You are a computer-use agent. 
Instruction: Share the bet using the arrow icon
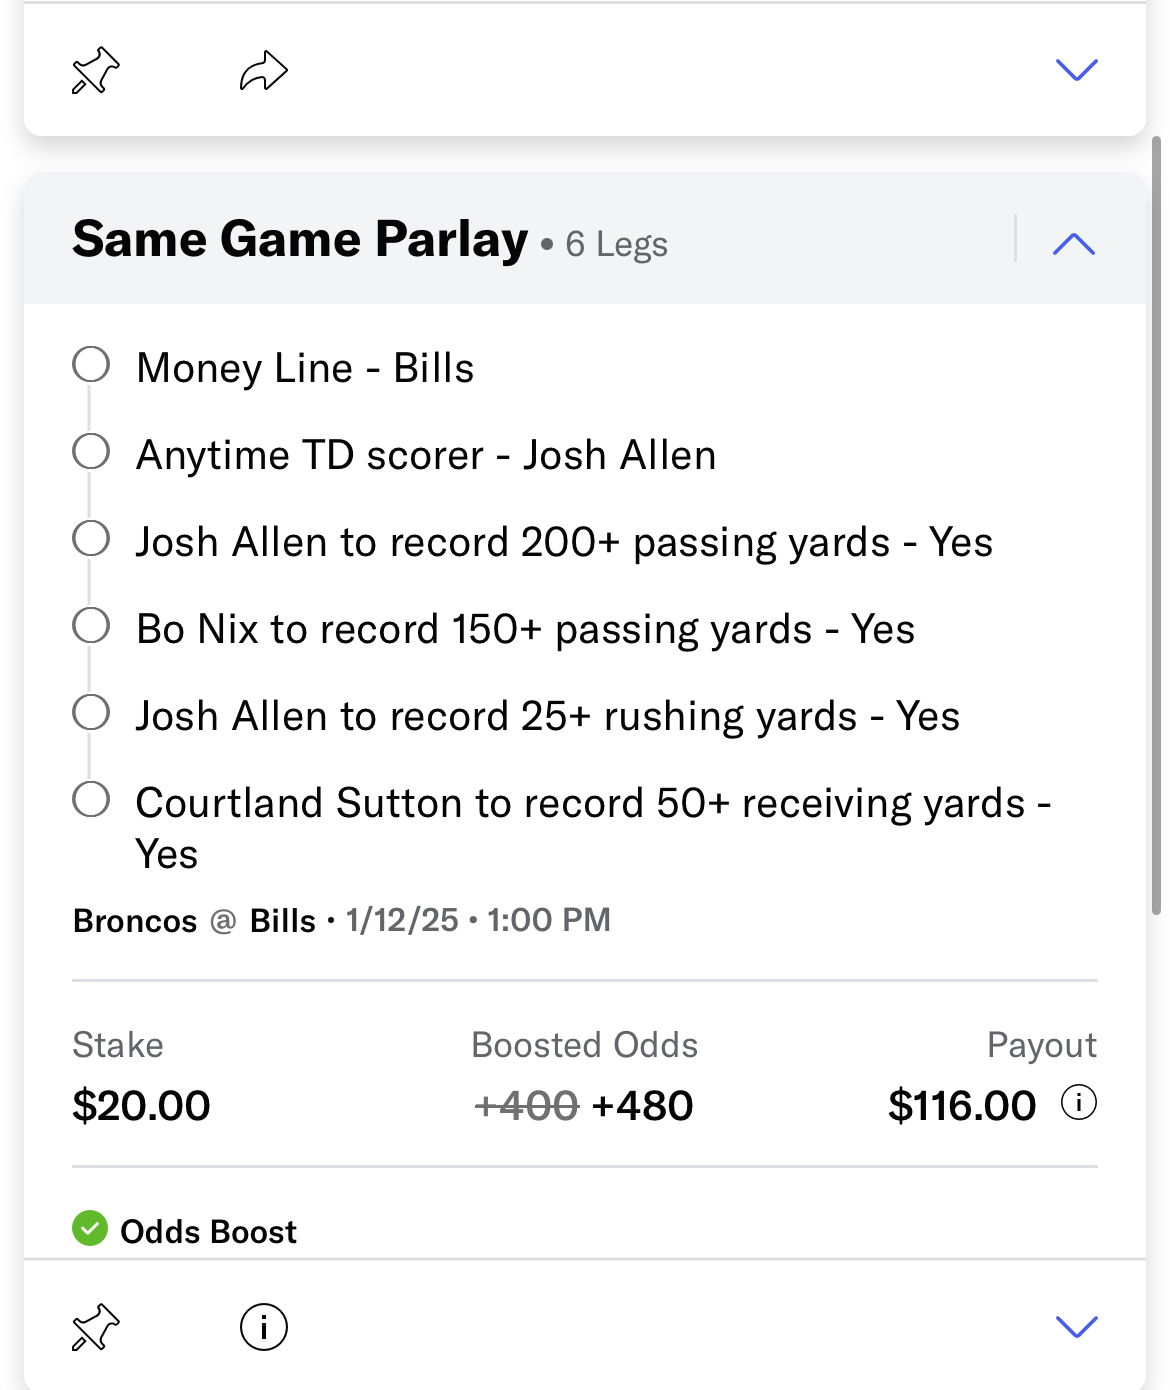pyautogui.click(x=264, y=71)
